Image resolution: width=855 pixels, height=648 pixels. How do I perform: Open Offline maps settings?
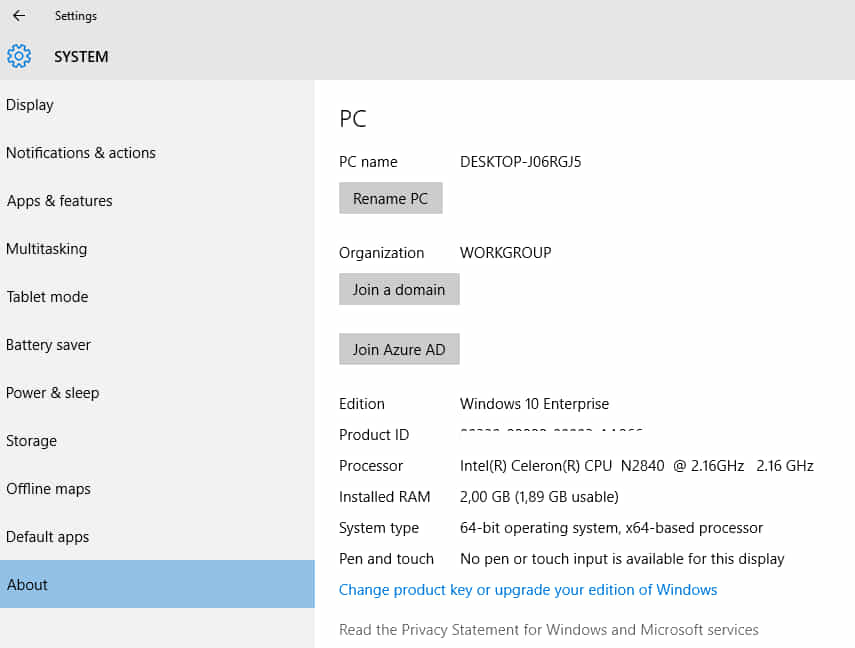pos(48,489)
